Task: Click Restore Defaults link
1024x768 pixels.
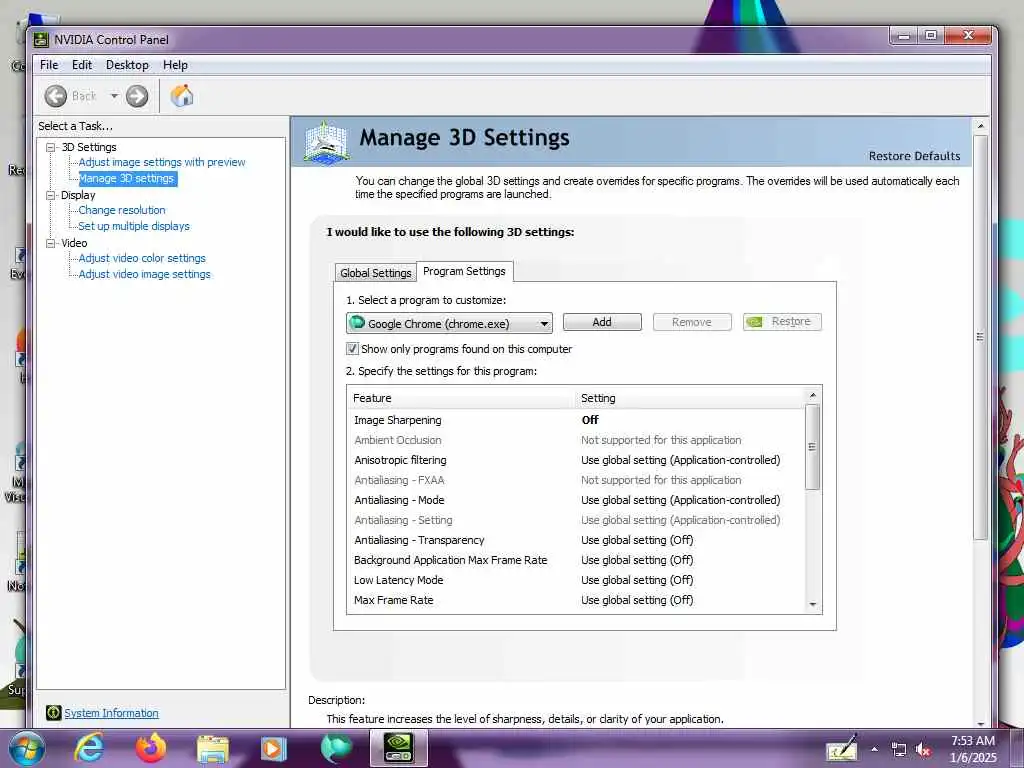Action: pyautogui.click(x=914, y=156)
